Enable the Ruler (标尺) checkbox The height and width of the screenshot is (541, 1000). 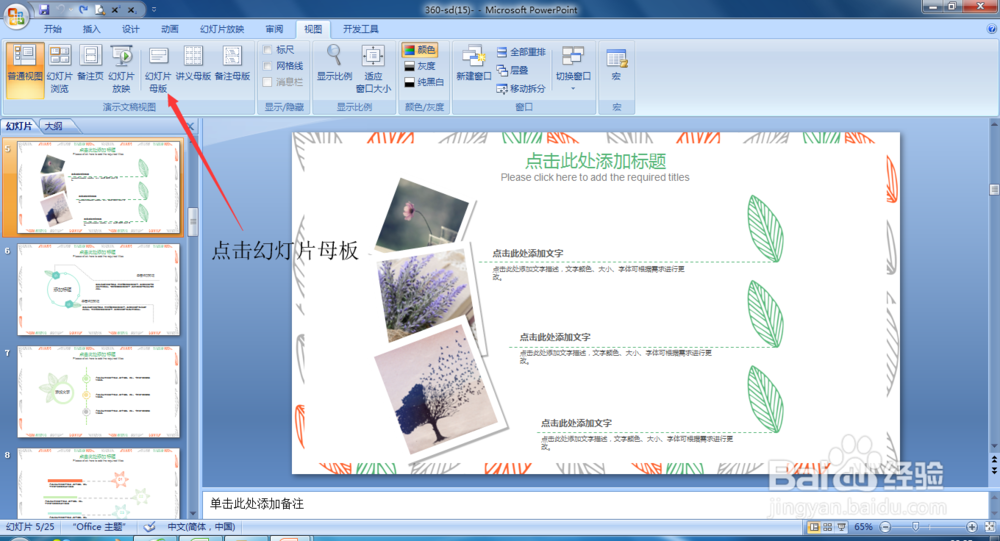[268, 50]
